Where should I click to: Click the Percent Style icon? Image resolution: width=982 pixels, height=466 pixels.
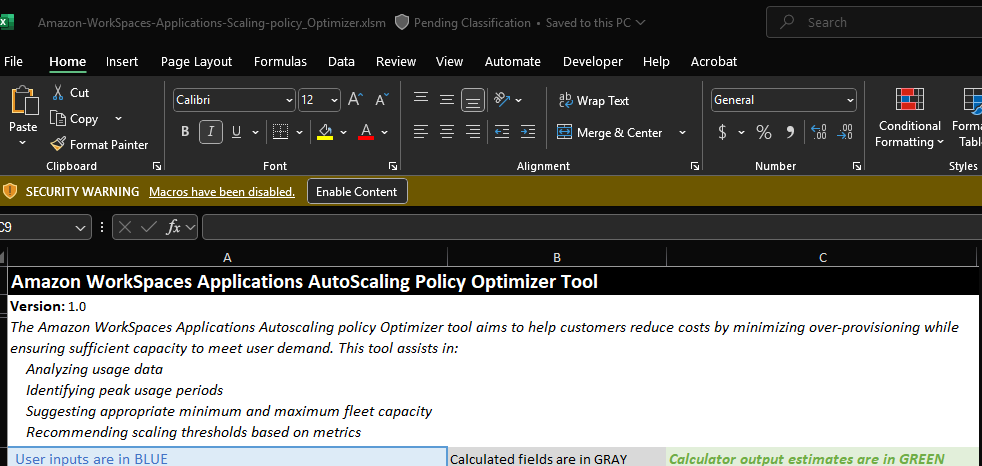(764, 132)
